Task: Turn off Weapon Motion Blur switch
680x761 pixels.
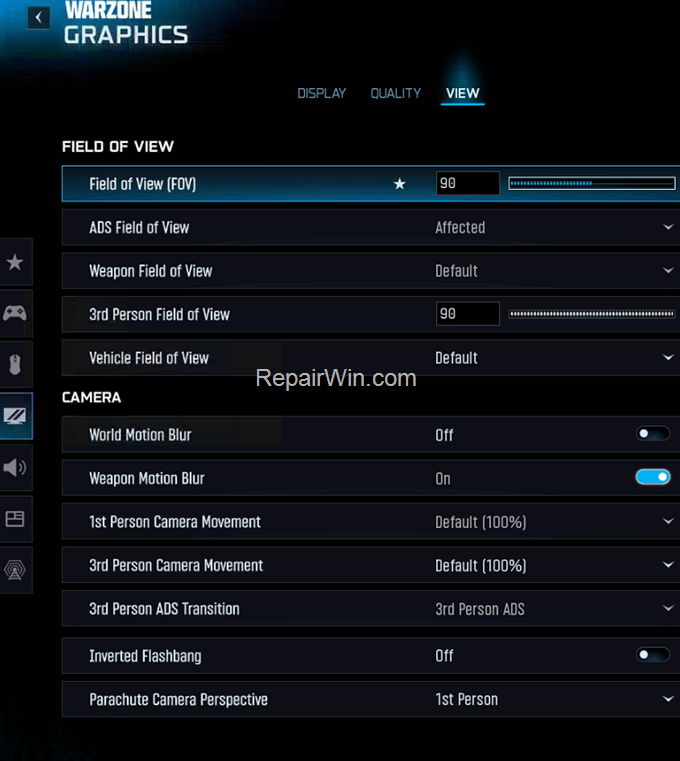Action: (653, 477)
